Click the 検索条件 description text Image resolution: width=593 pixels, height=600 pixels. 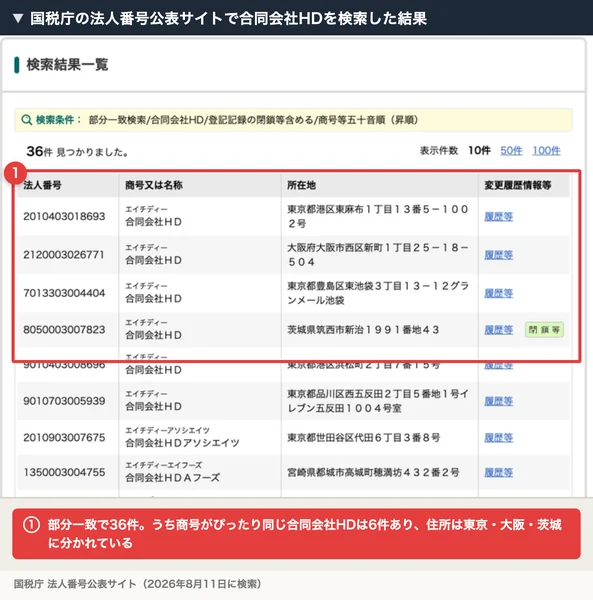253,120
